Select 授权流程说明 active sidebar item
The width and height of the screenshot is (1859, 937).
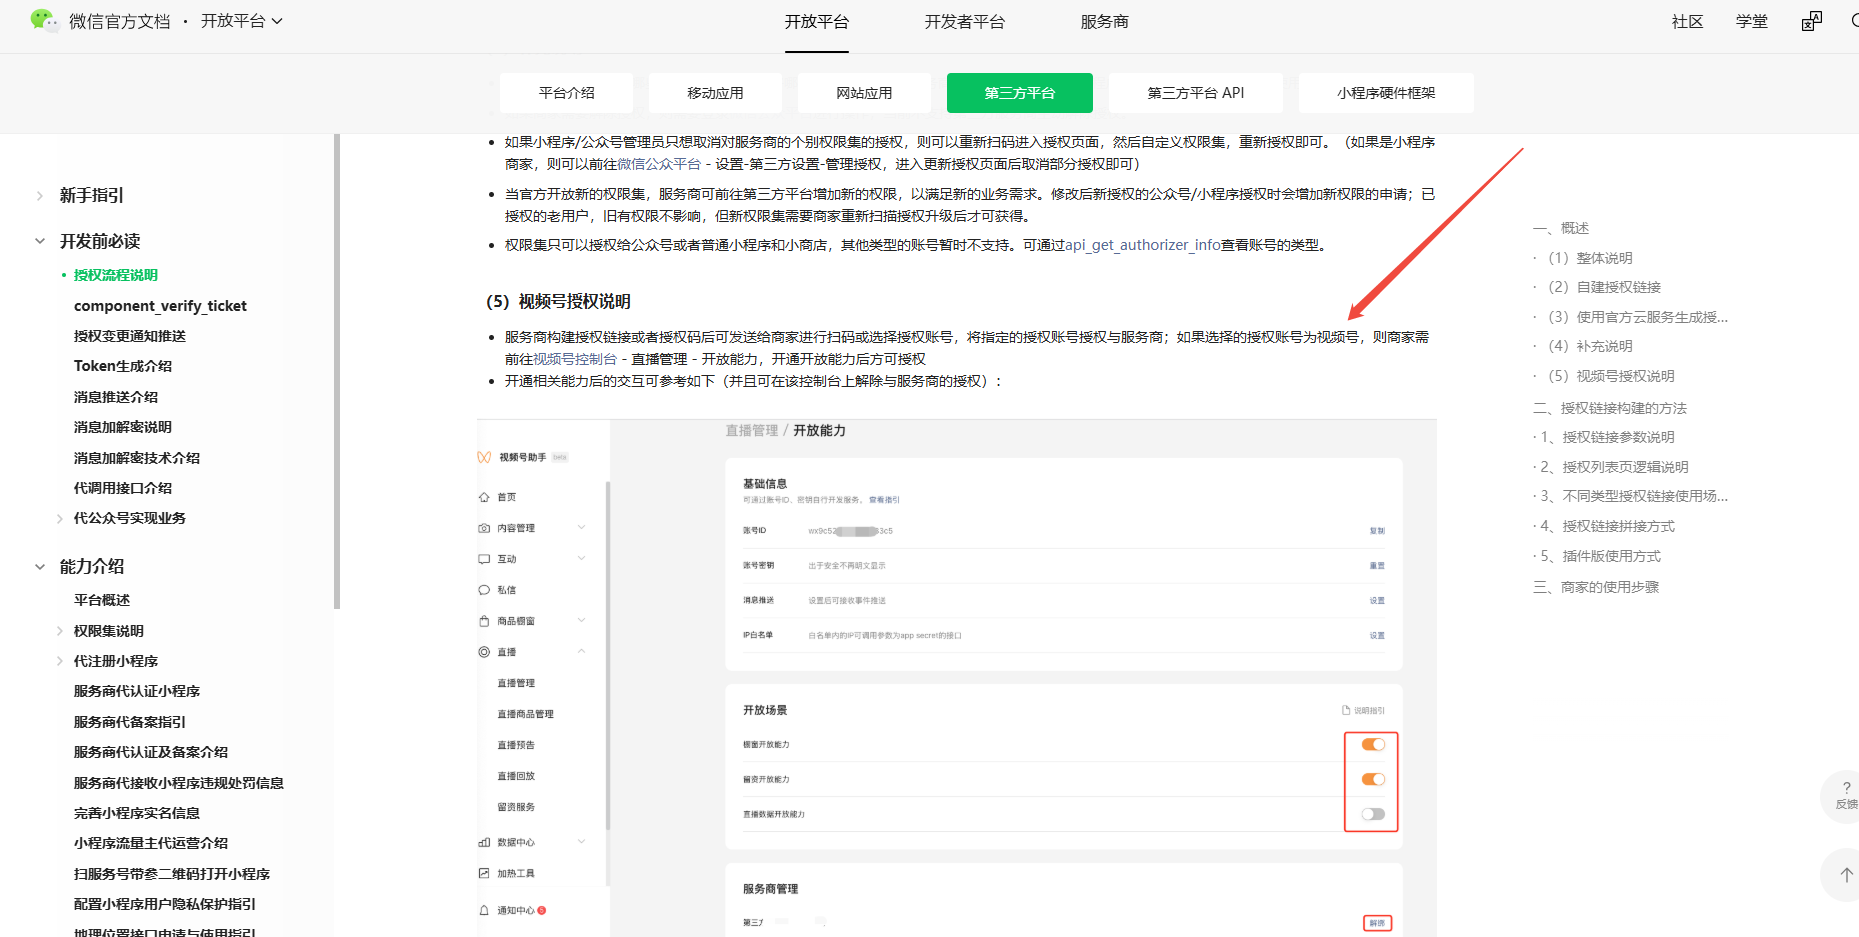[x=116, y=275]
